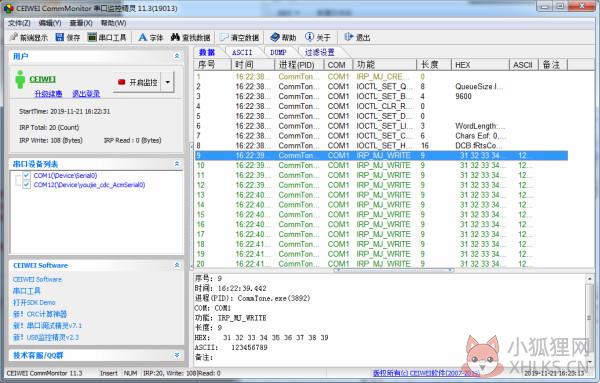Collapse the User panel
The image size is (600, 383).
coord(177,56)
